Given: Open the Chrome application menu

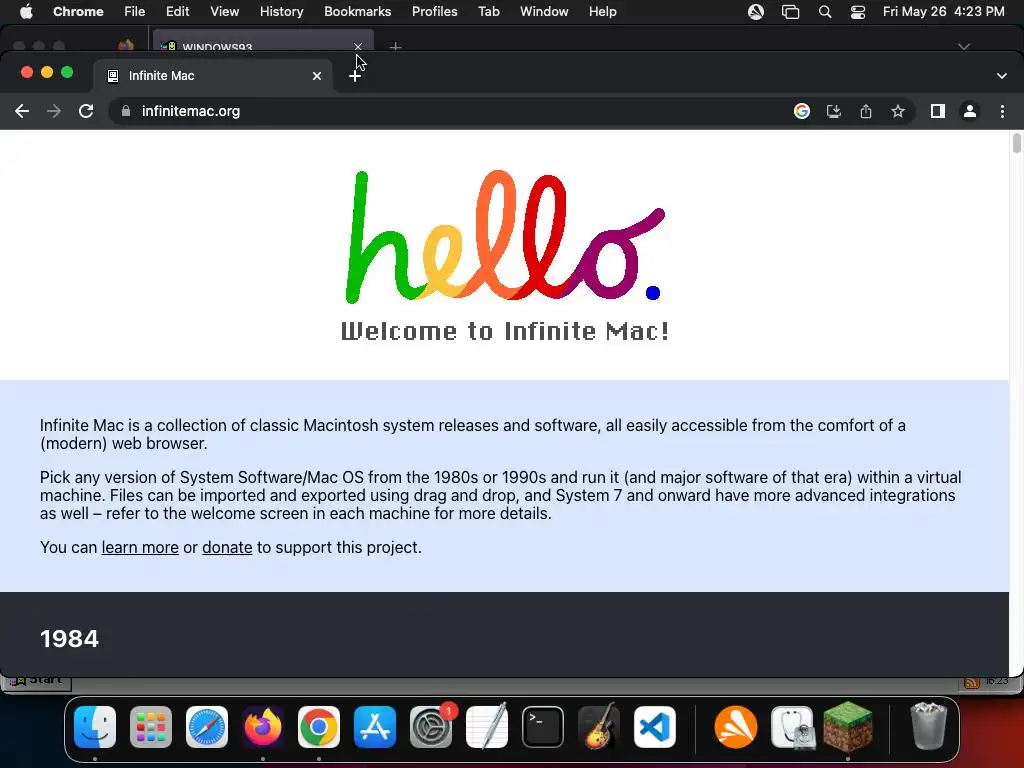Looking at the screenshot, I should [78, 12].
